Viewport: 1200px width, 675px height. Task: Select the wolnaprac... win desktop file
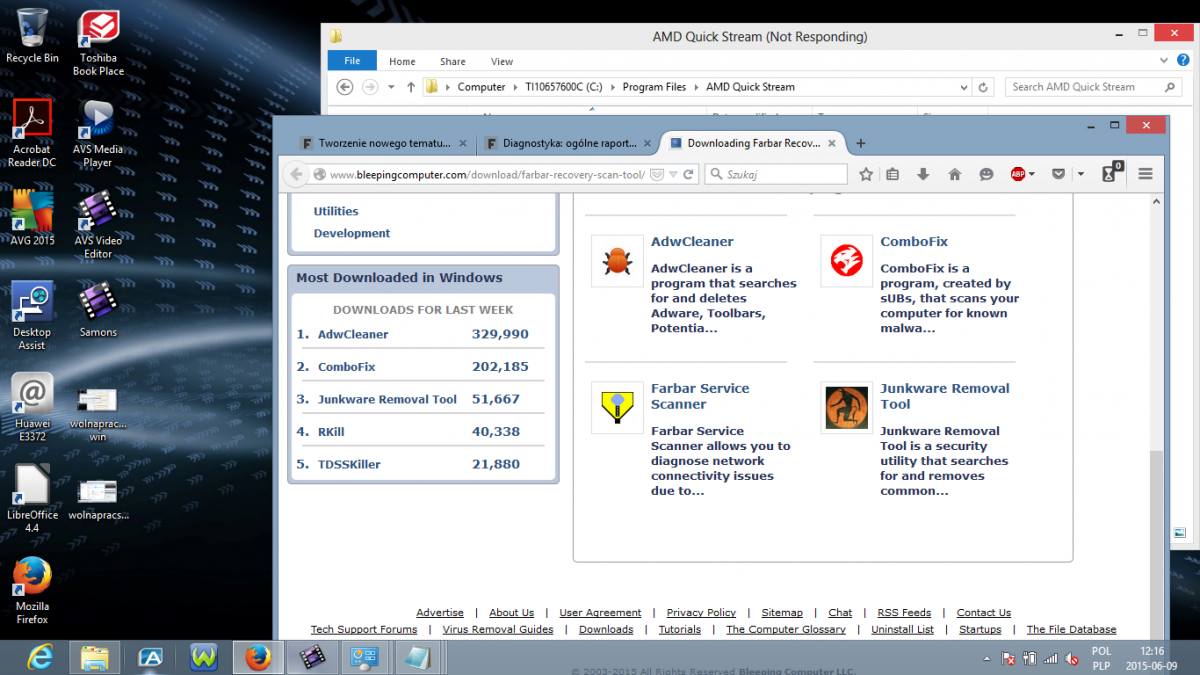[98, 414]
